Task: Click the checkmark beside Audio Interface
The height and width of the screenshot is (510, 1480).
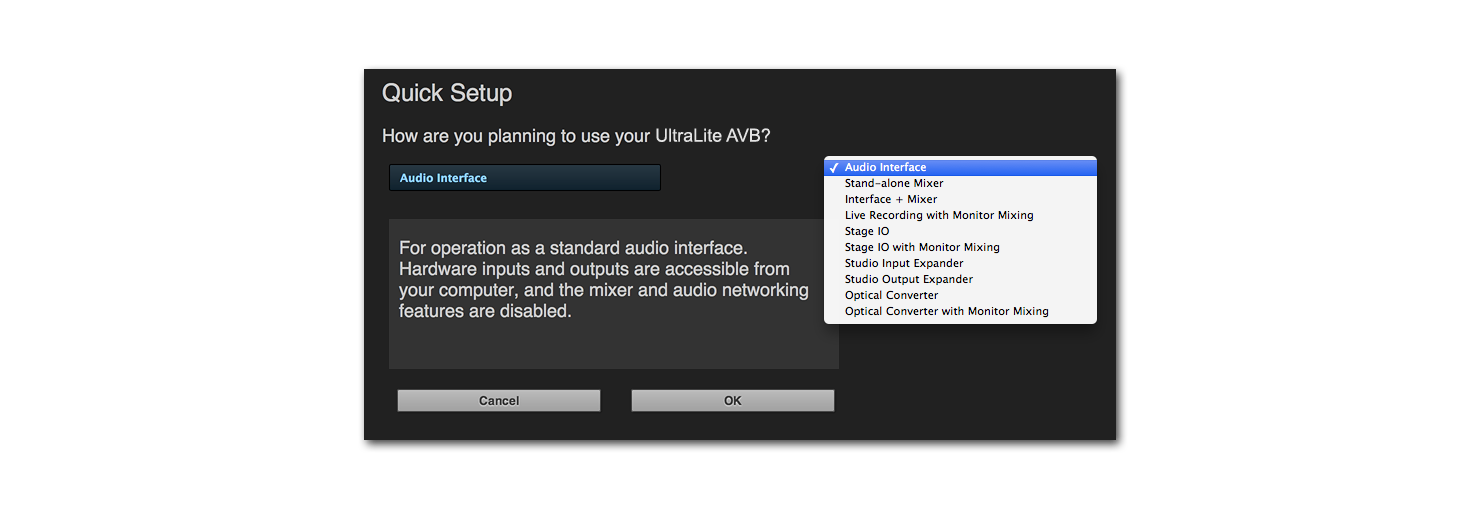Action: (833, 168)
